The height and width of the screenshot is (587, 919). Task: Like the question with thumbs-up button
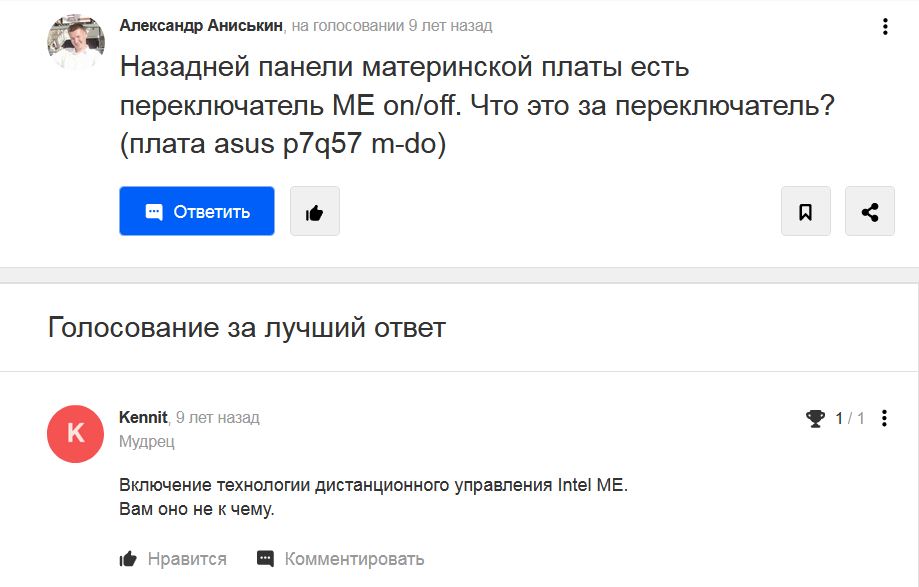[x=315, y=211]
